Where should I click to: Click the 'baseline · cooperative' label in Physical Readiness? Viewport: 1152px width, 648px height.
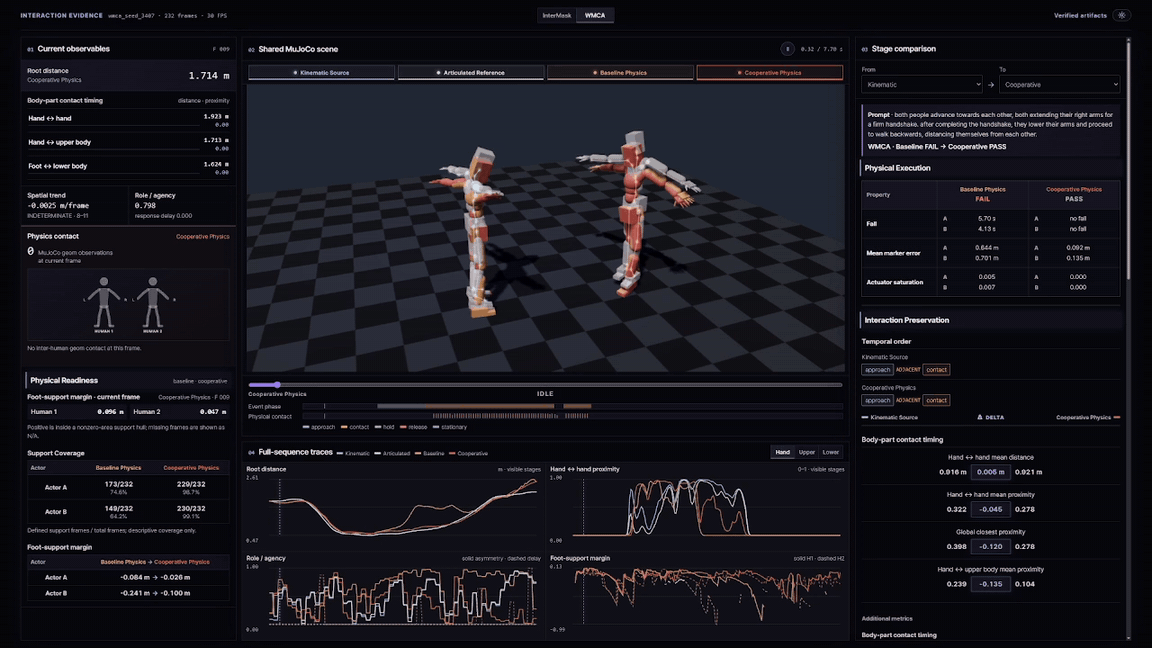coord(200,381)
